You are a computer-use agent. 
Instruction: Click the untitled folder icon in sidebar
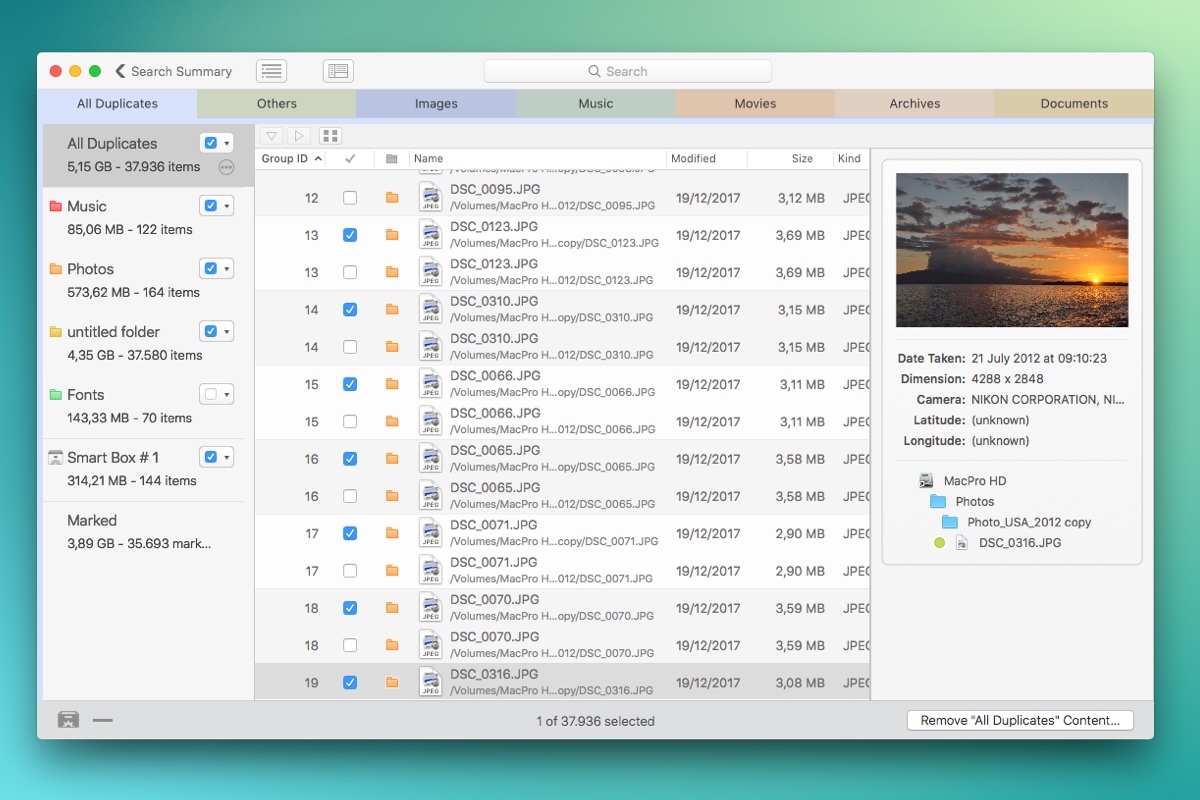[x=56, y=332]
